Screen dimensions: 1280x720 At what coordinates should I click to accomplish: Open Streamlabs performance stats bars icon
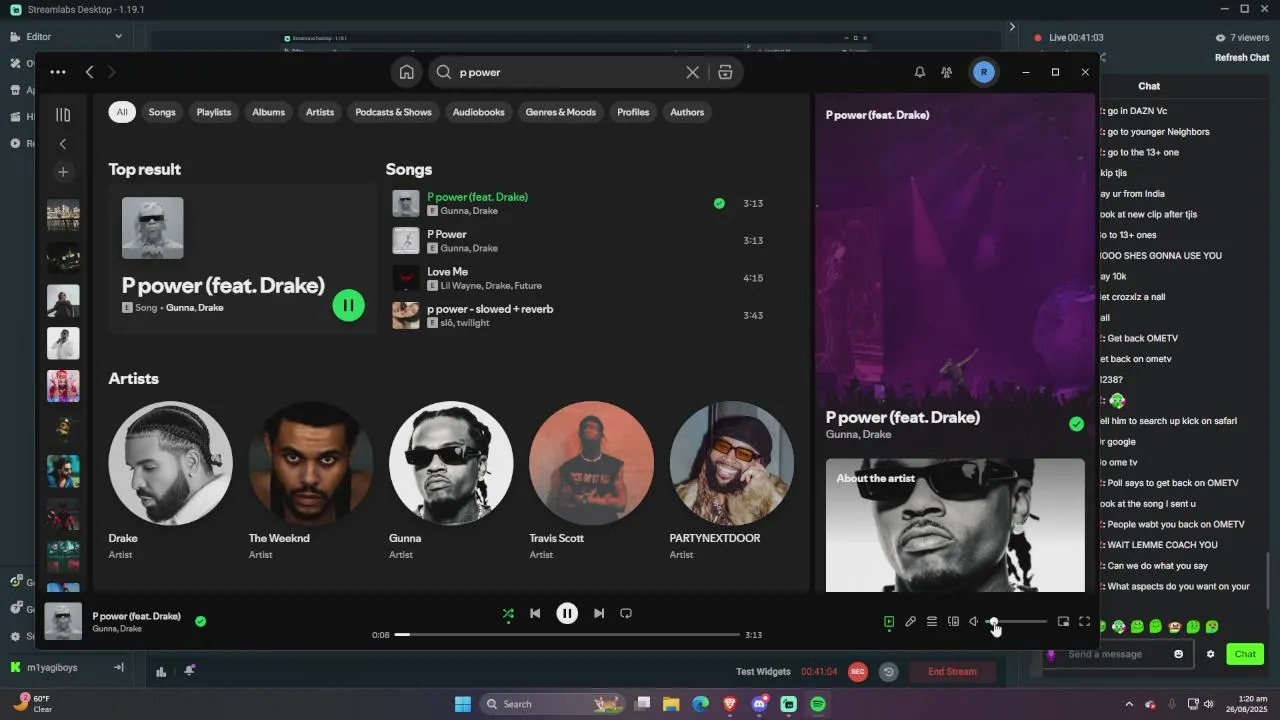[x=161, y=671]
